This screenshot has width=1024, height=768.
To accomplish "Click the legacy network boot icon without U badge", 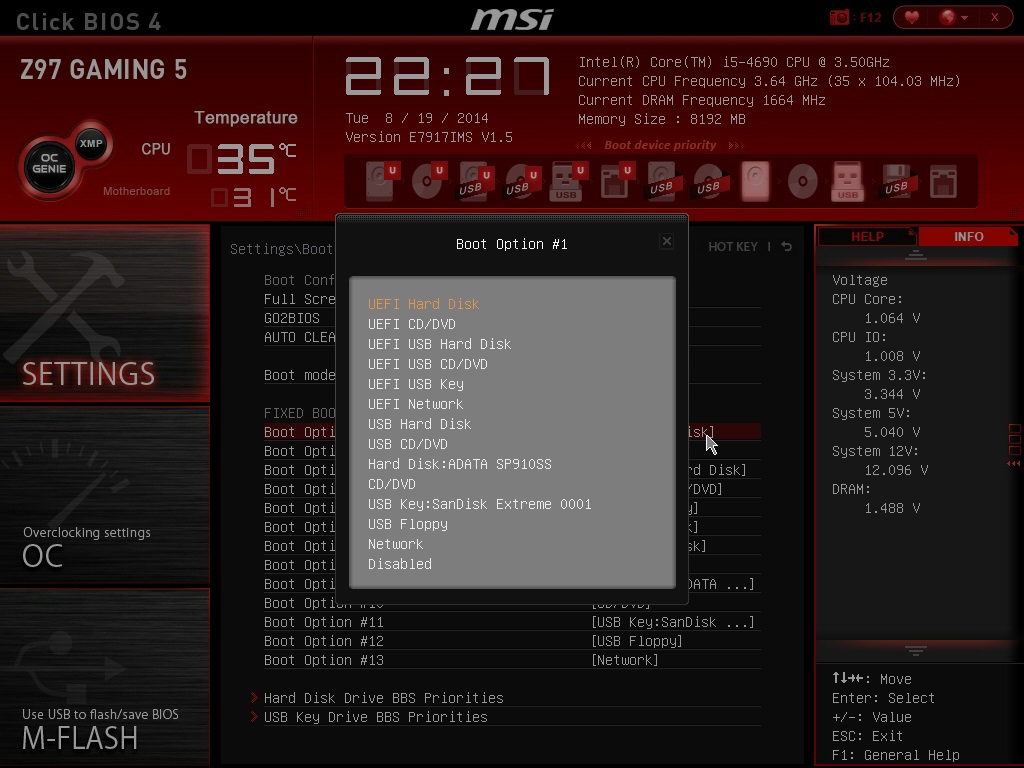I will (944, 181).
